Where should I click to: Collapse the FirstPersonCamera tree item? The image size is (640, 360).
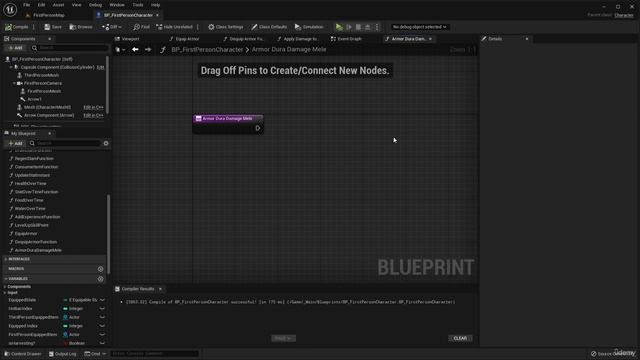point(14,83)
